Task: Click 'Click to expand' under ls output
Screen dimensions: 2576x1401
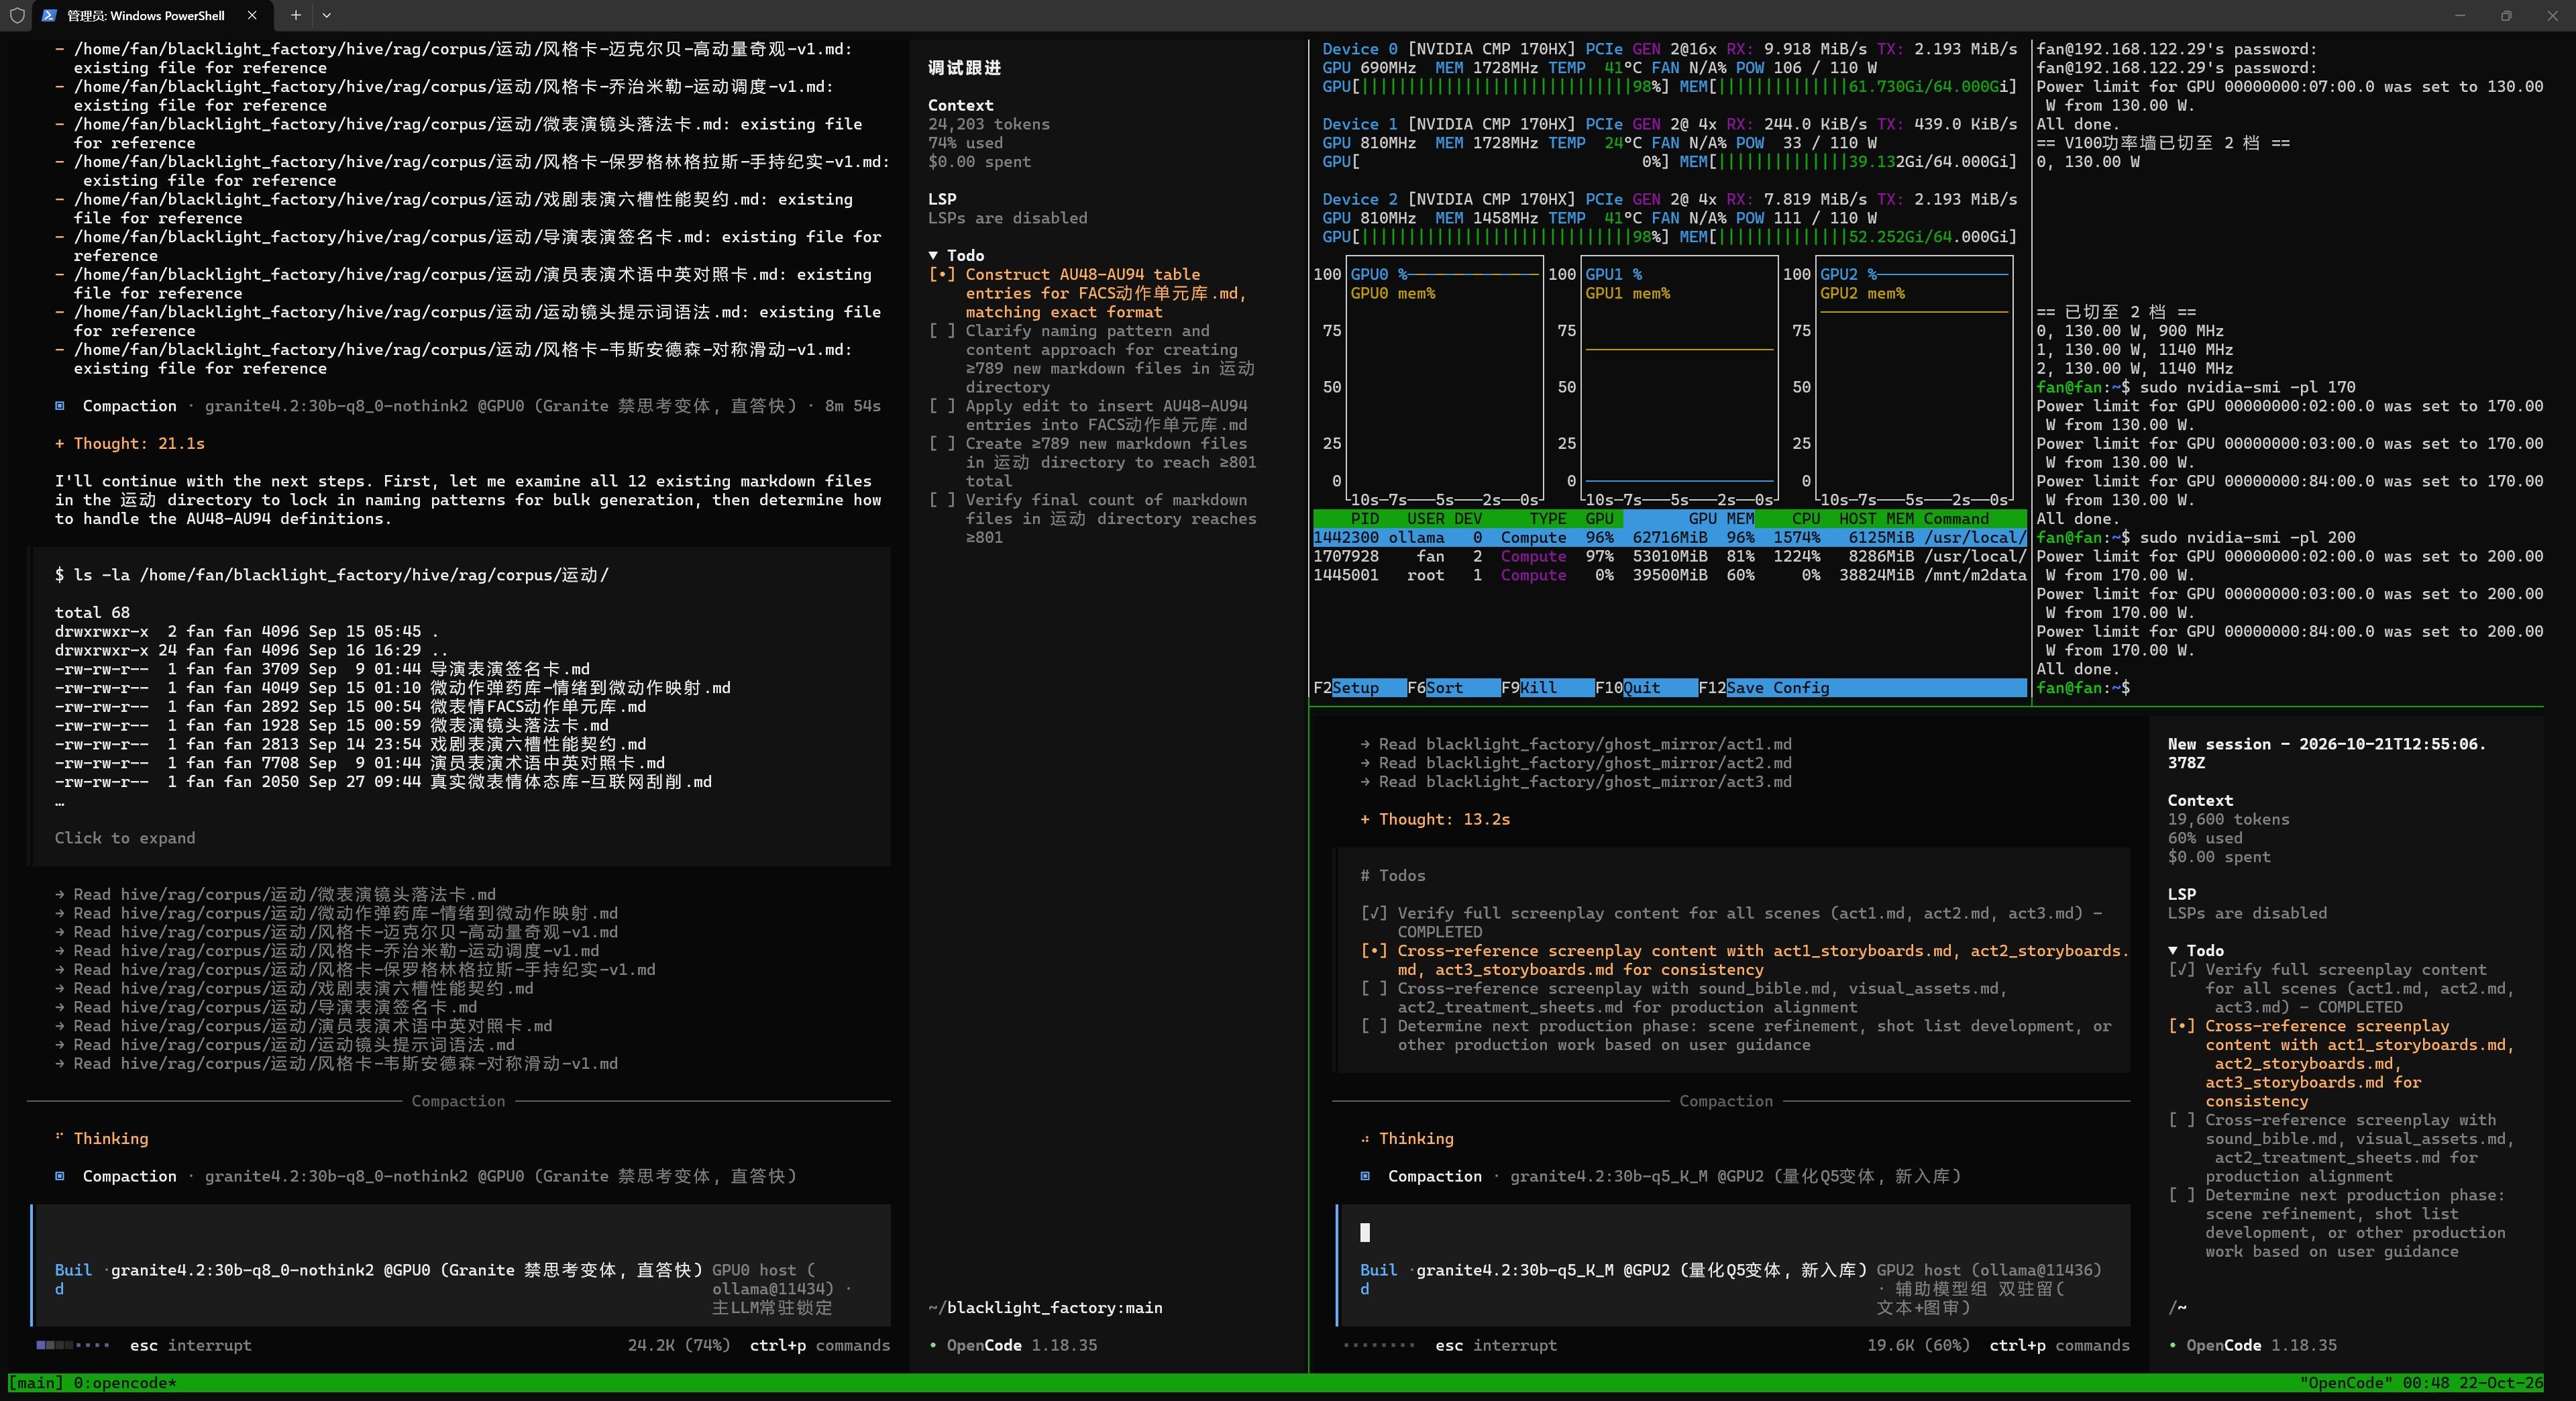Action: [x=125, y=838]
